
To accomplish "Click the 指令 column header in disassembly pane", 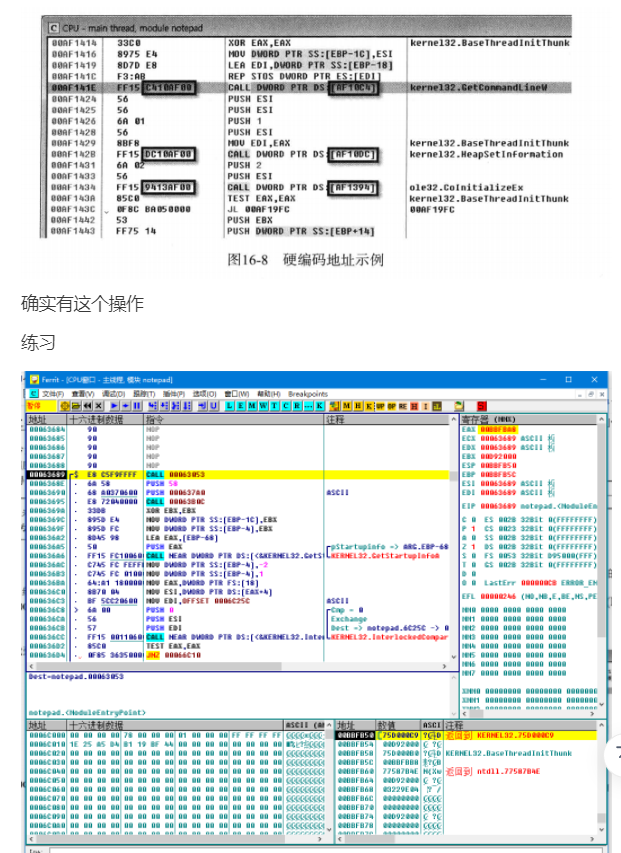I will tap(234, 419).
